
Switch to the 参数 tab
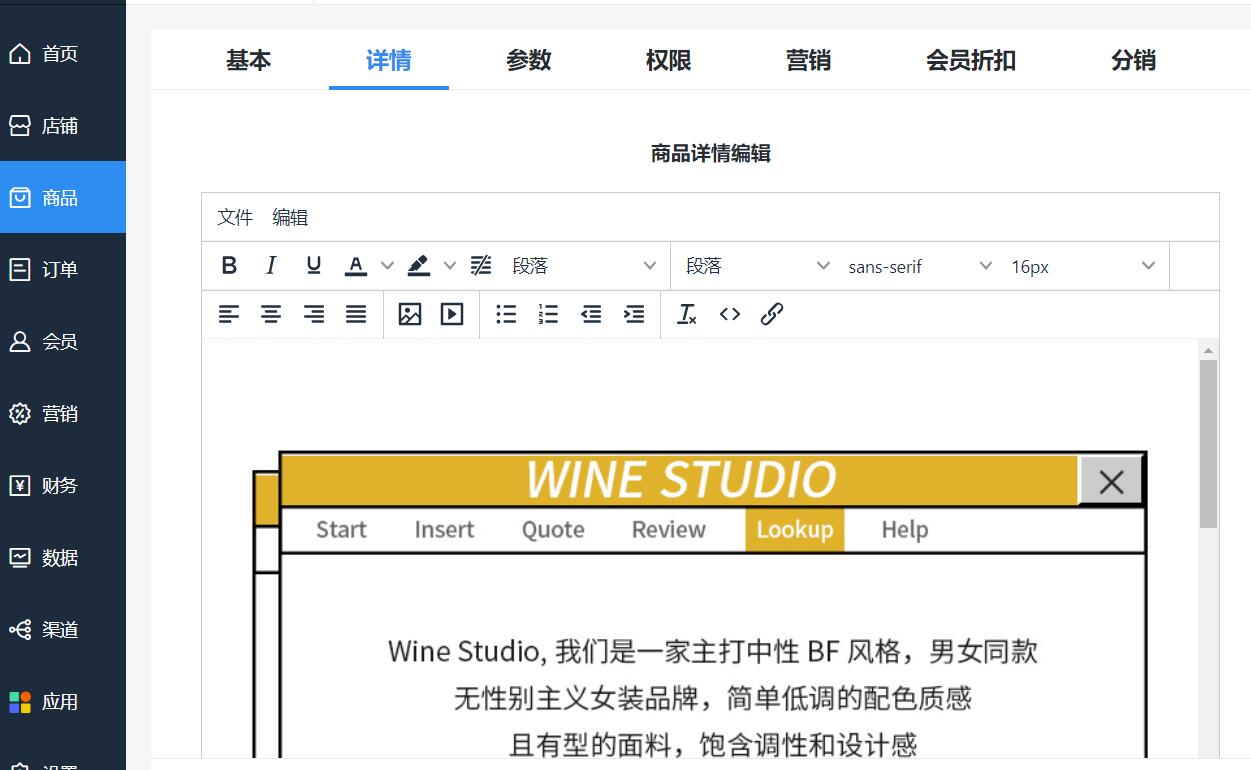coord(529,60)
